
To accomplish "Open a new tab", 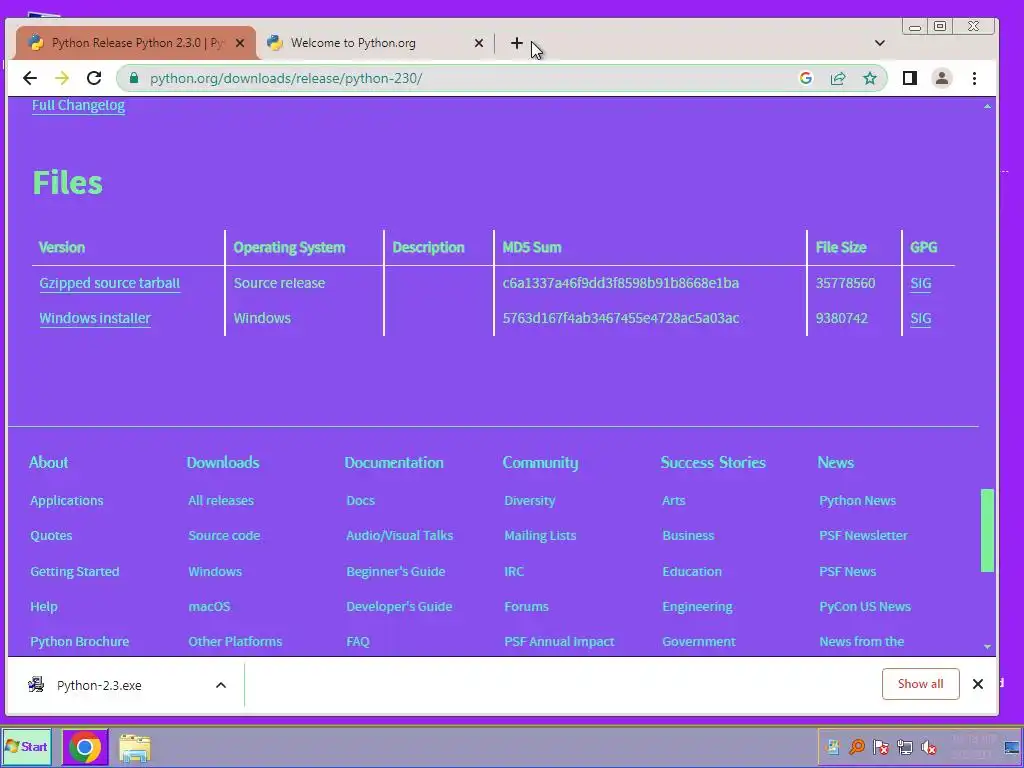I will (x=517, y=43).
